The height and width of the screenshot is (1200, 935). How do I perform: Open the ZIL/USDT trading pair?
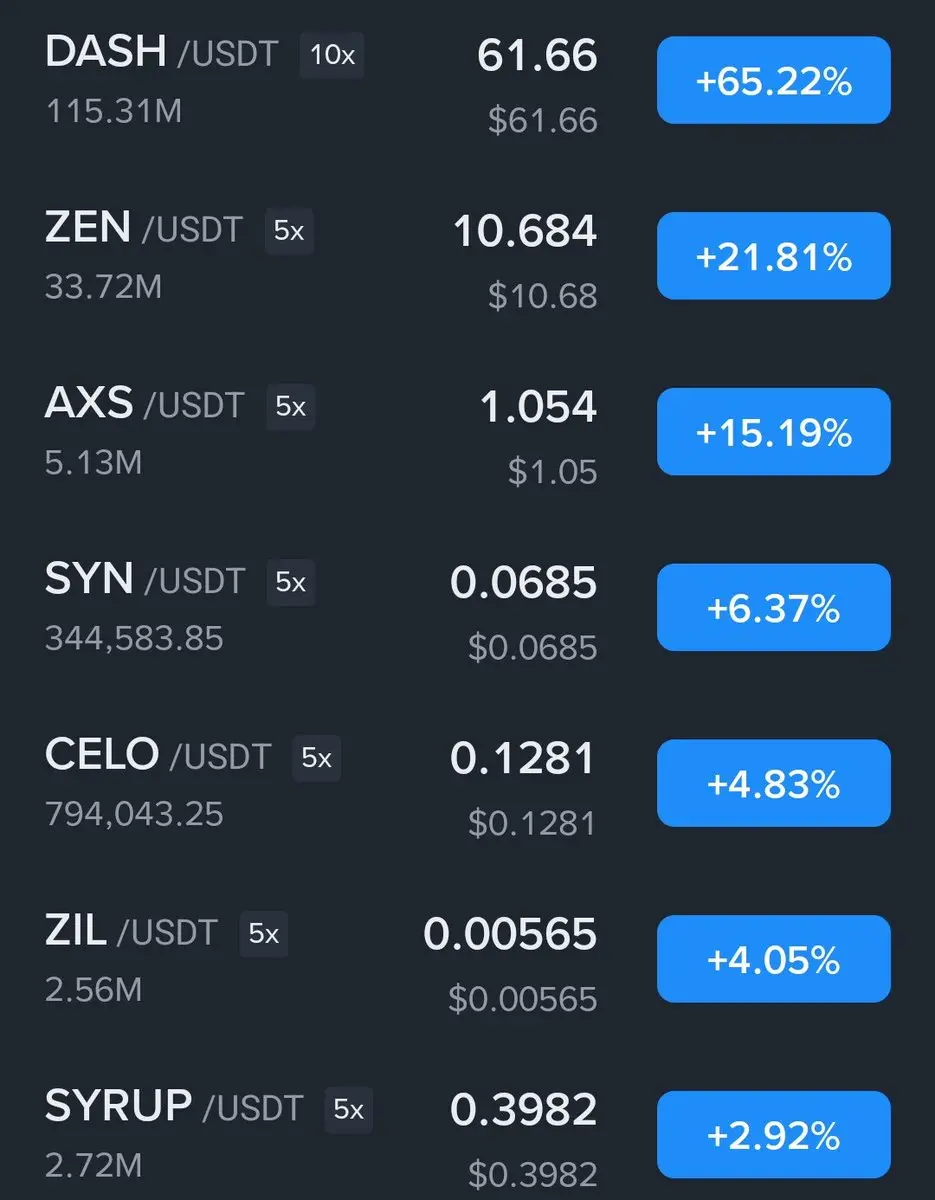click(130, 932)
